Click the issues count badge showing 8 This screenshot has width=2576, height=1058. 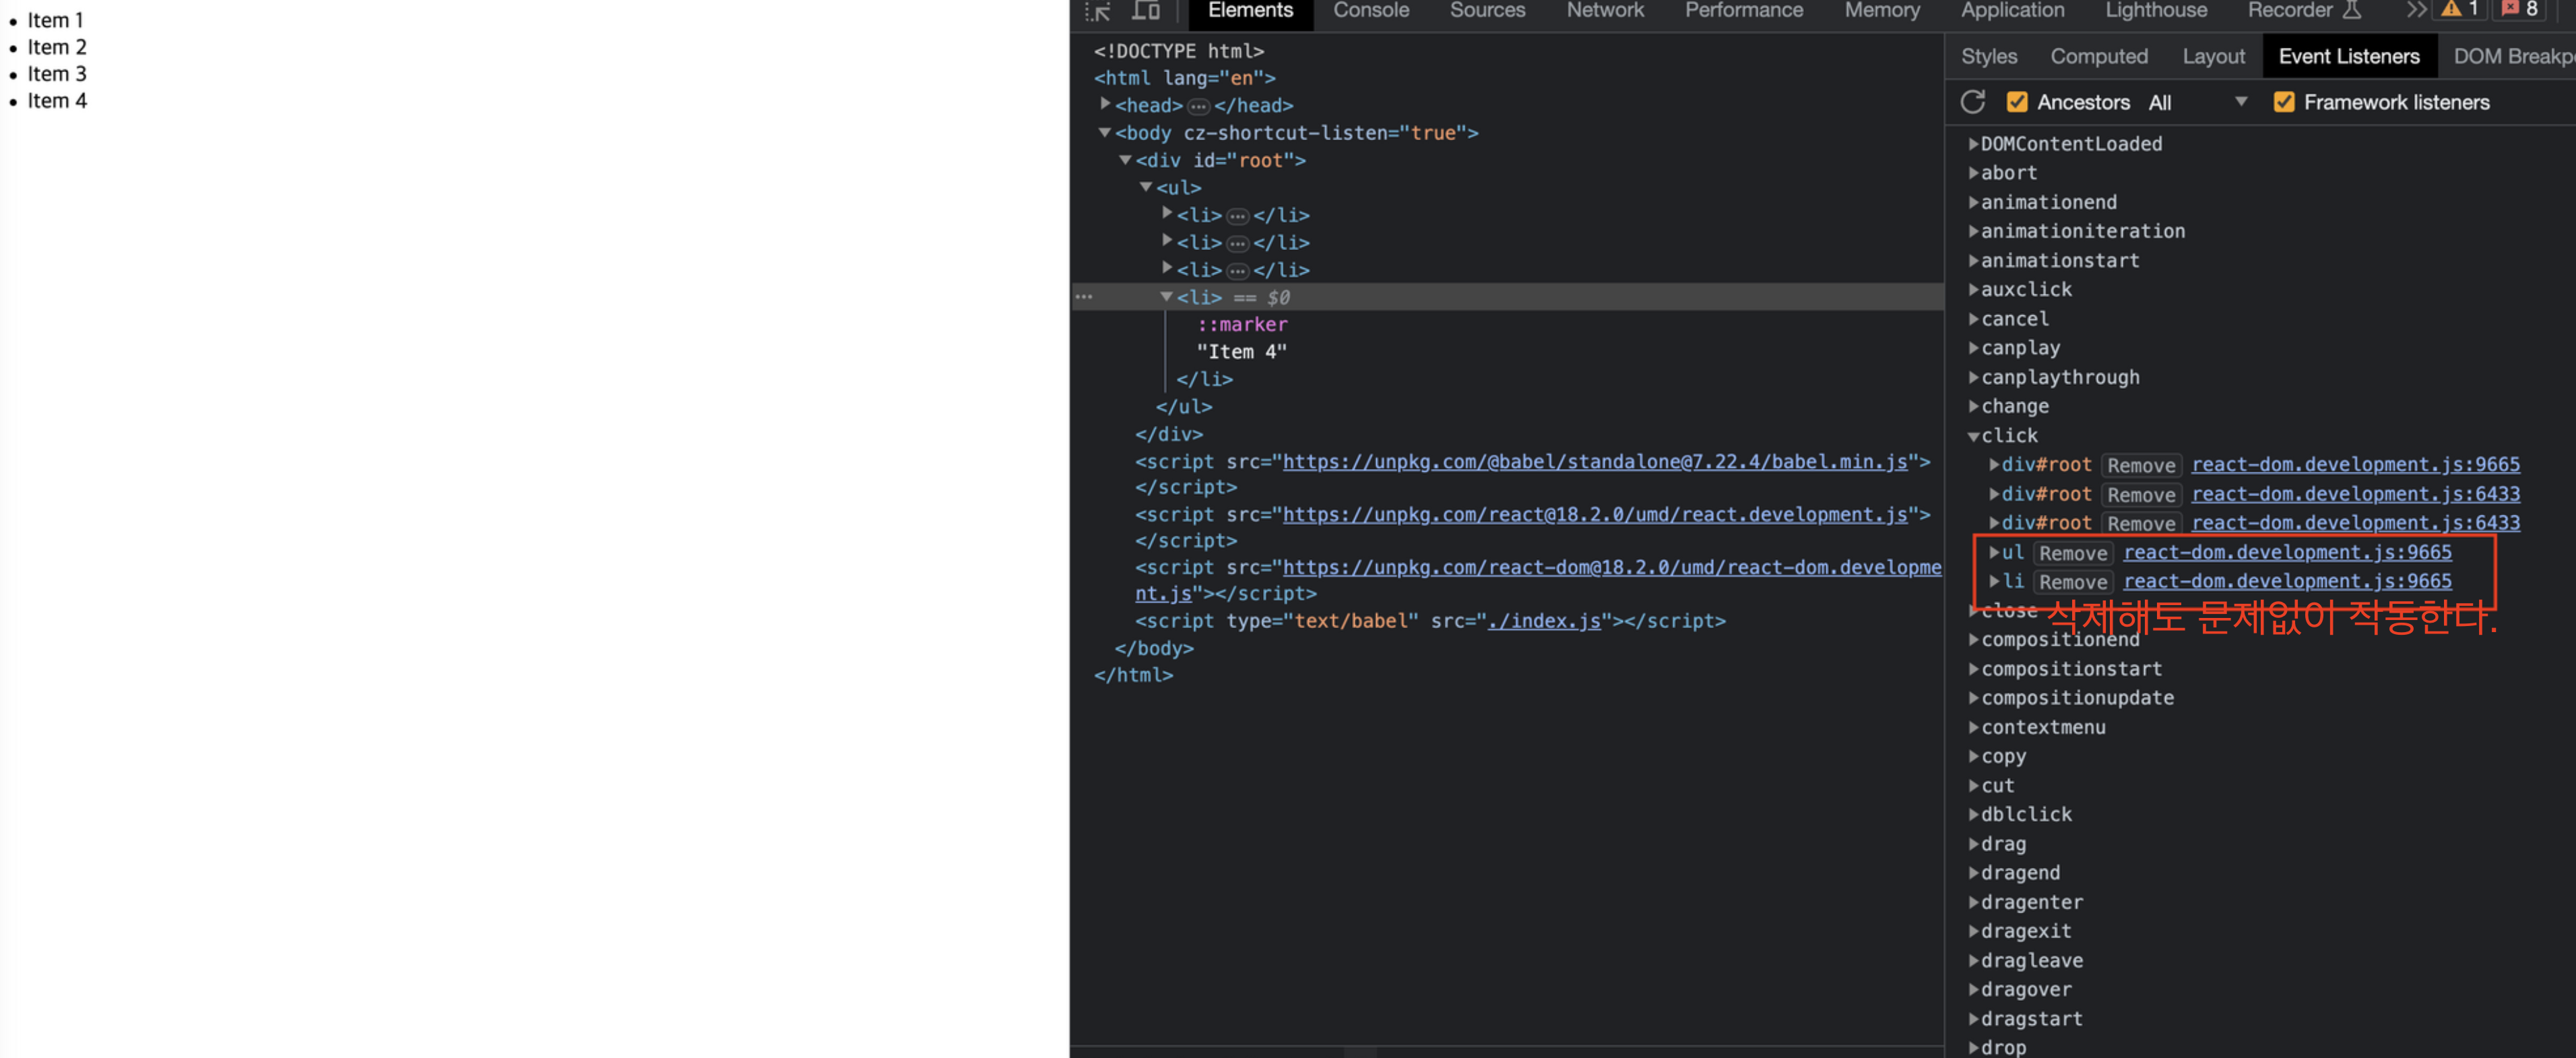click(x=2520, y=10)
